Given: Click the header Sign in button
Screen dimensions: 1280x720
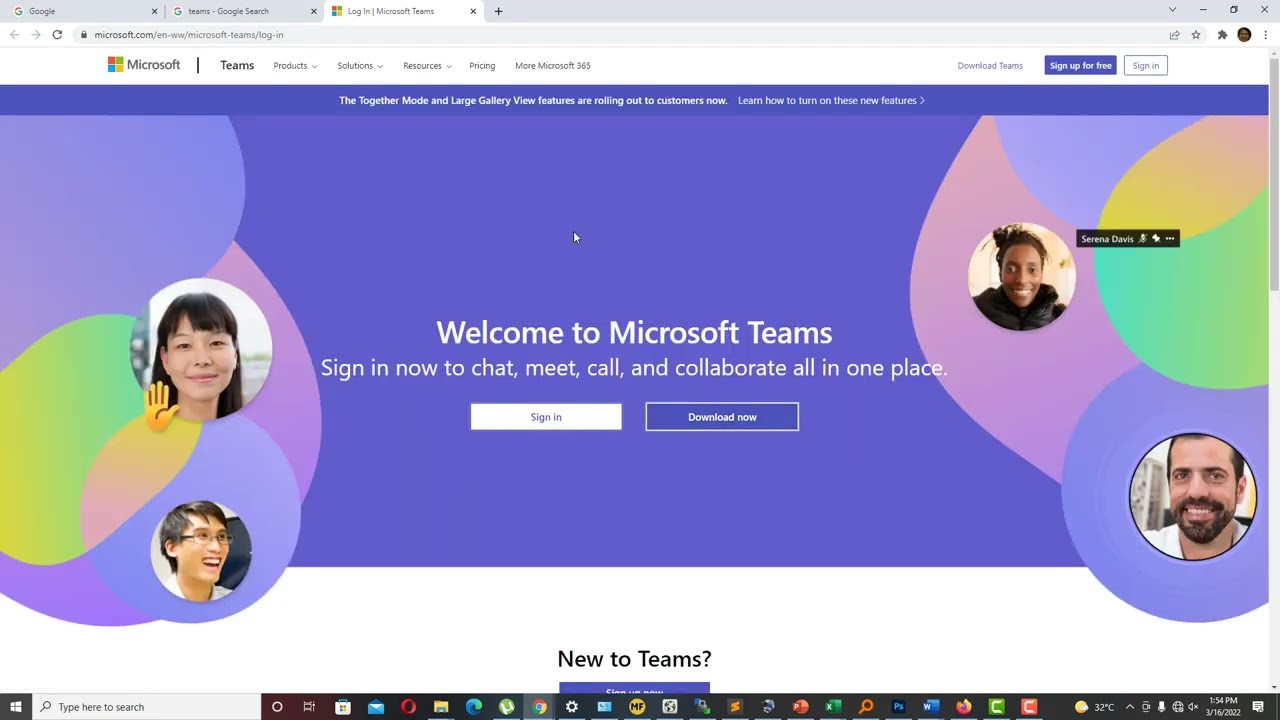Looking at the screenshot, I should click(x=1146, y=66).
